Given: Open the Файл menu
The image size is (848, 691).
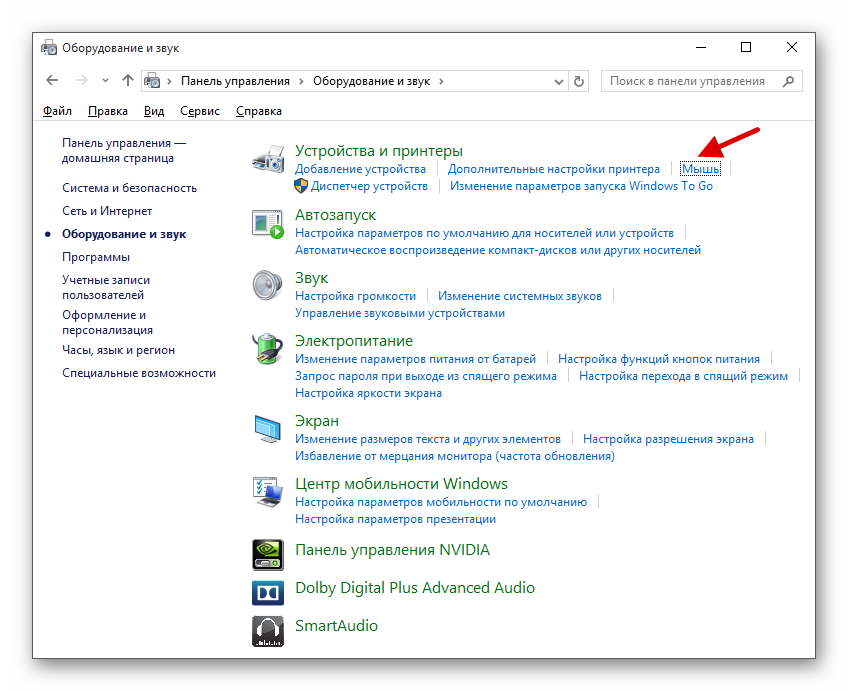Looking at the screenshot, I should click(57, 111).
